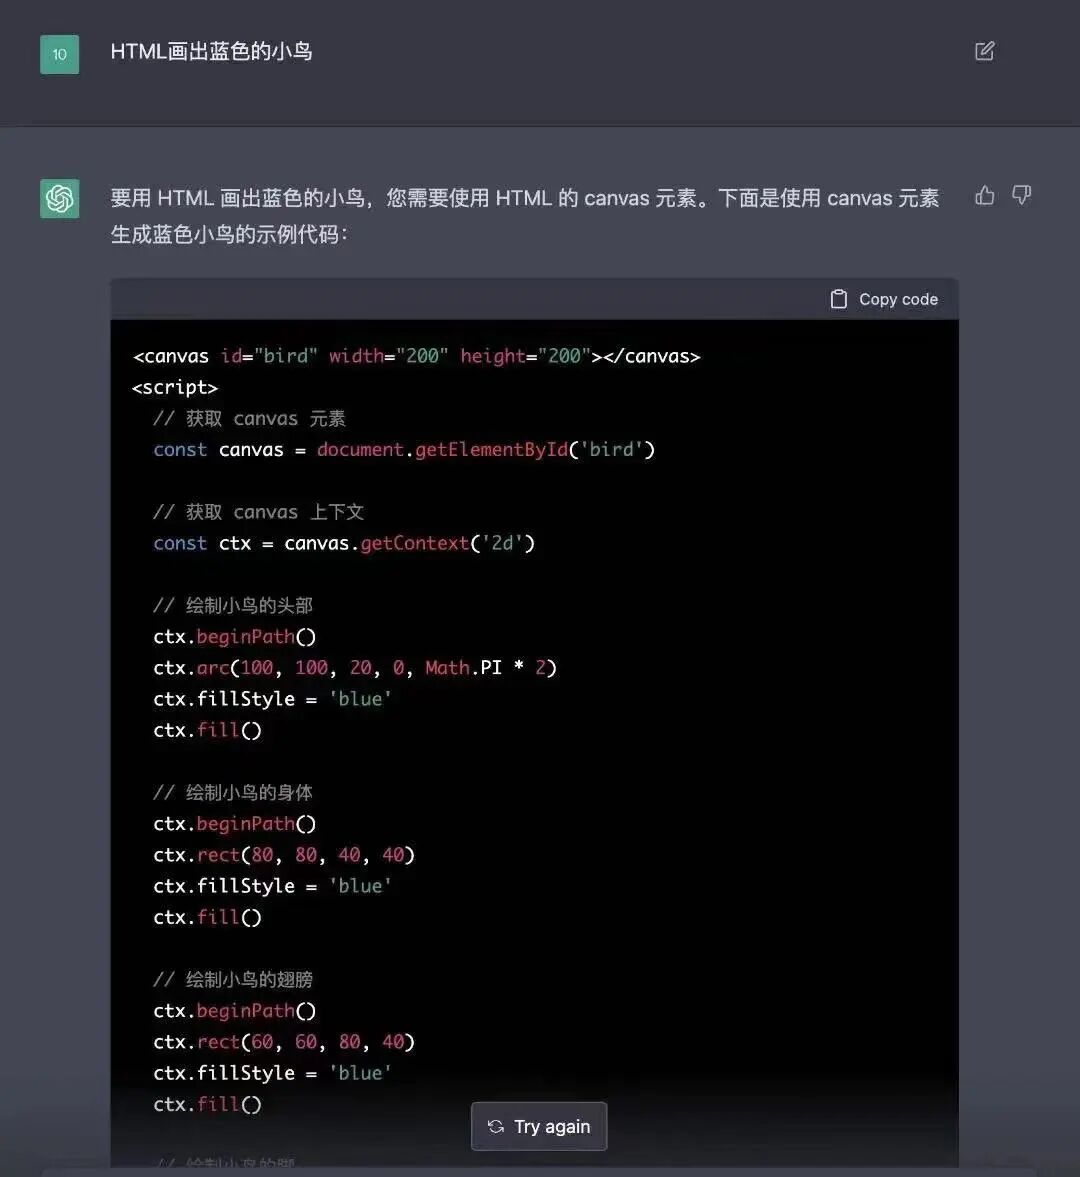Click the <script> tag line

tap(175, 387)
